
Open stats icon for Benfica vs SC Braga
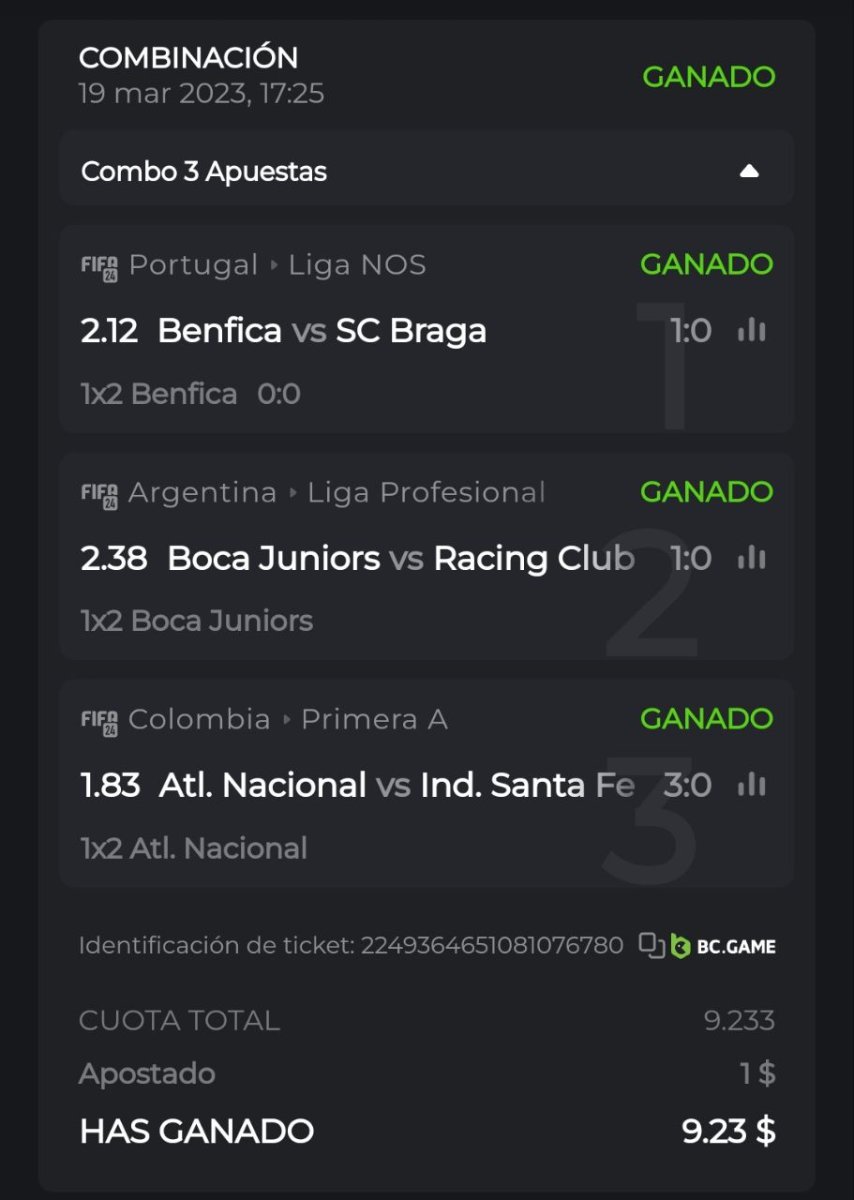[x=751, y=330]
